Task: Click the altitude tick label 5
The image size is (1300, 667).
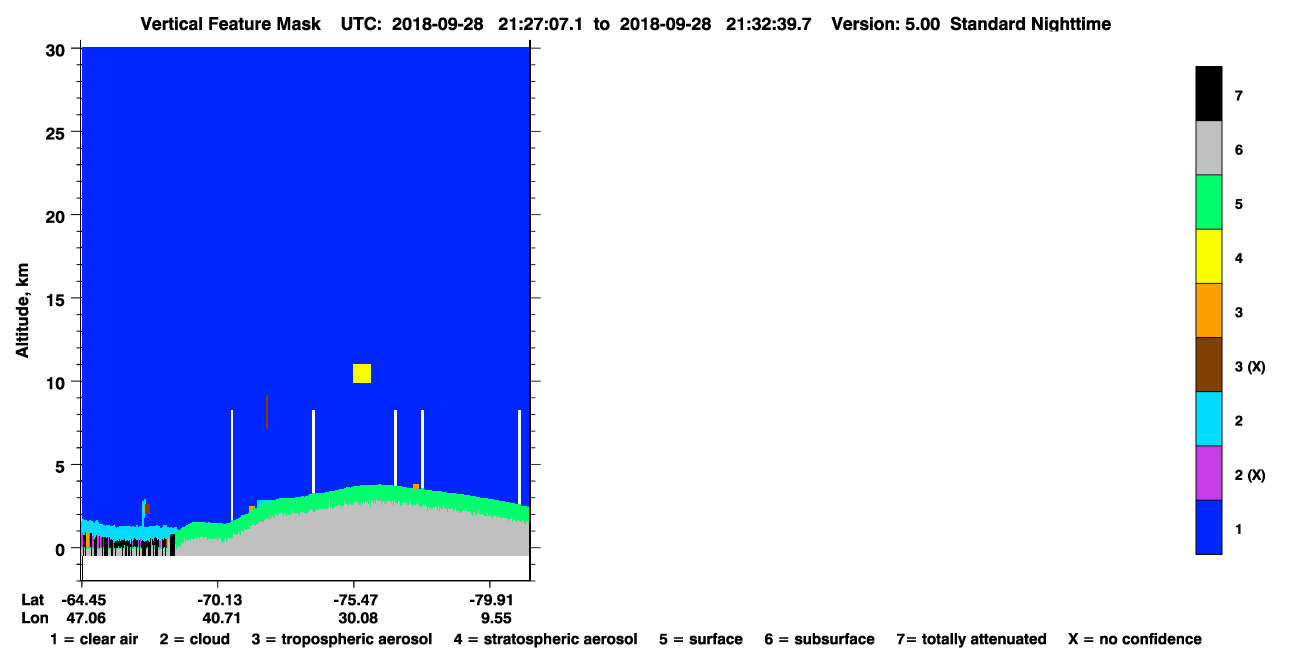Action: (62, 465)
